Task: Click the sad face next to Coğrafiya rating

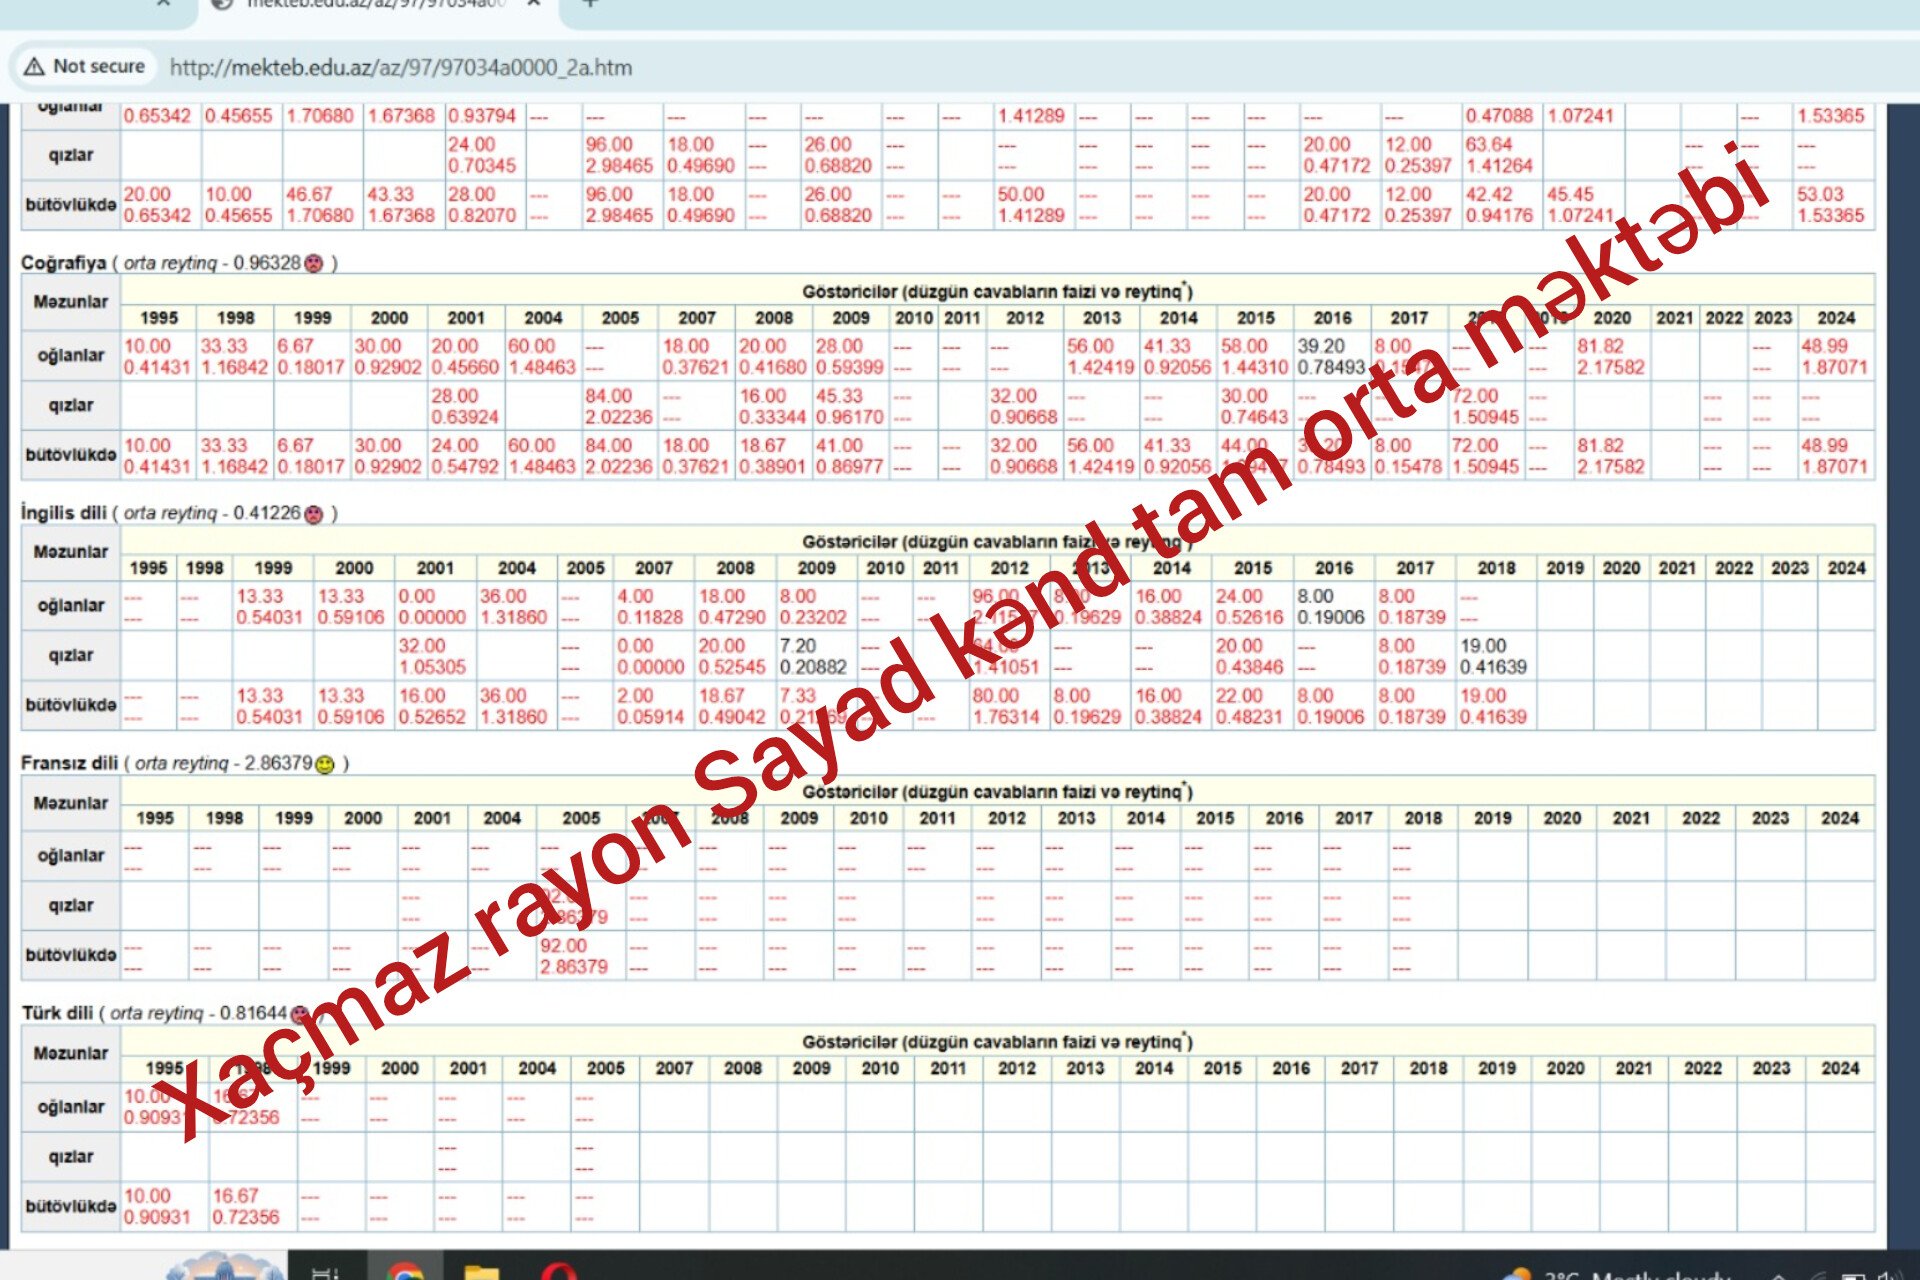Action: point(314,263)
